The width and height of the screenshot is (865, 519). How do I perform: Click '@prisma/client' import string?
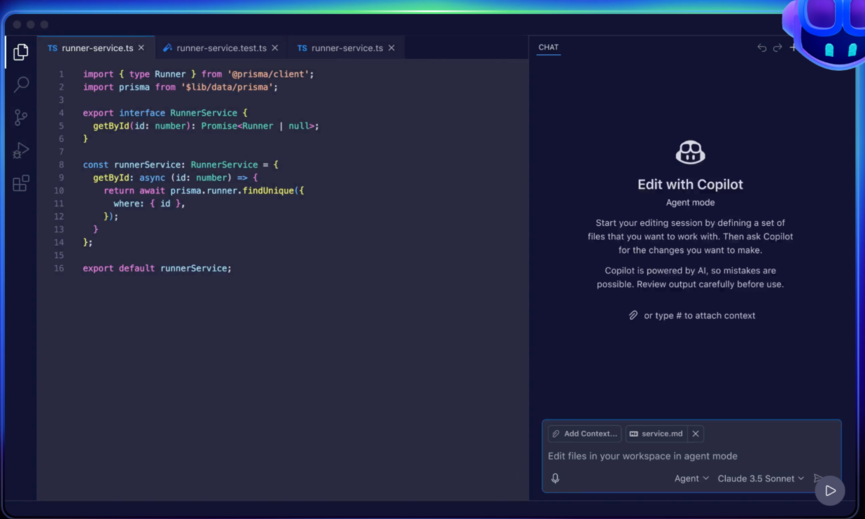tap(268, 74)
